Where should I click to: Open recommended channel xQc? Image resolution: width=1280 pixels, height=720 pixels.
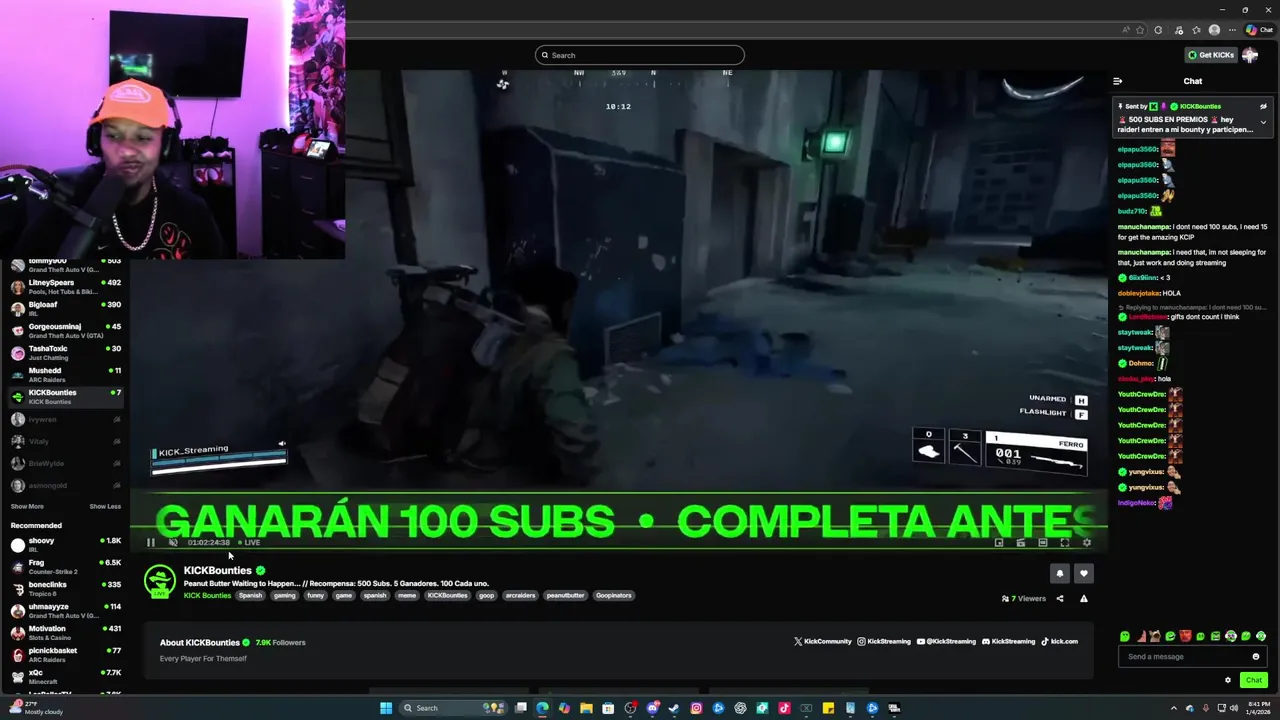click(x=65, y=677)
